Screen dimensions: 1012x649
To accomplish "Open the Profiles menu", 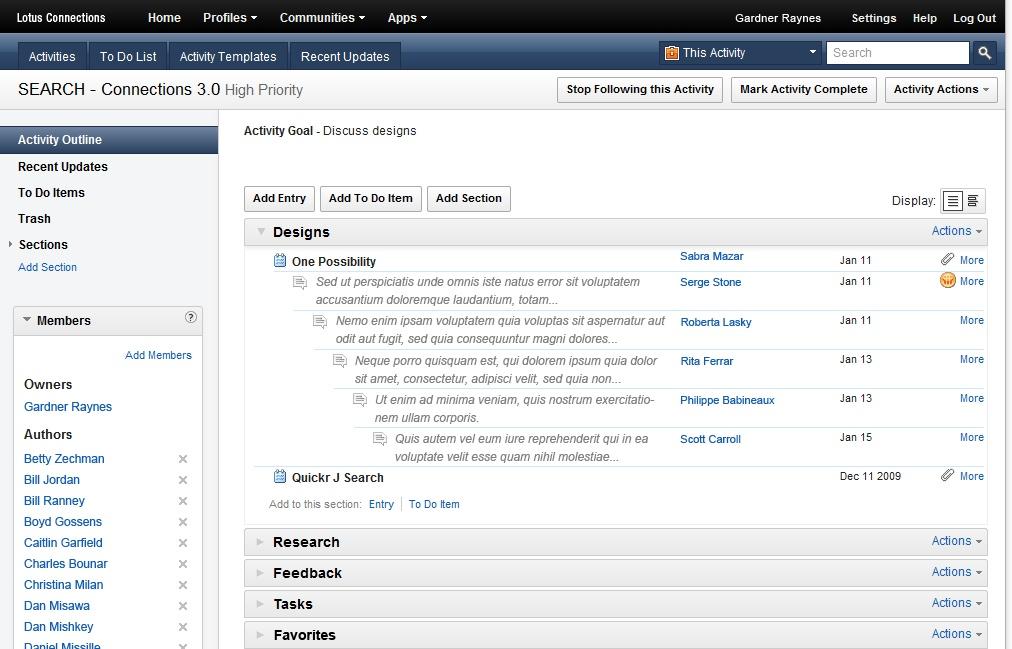I will click(230, 17).
